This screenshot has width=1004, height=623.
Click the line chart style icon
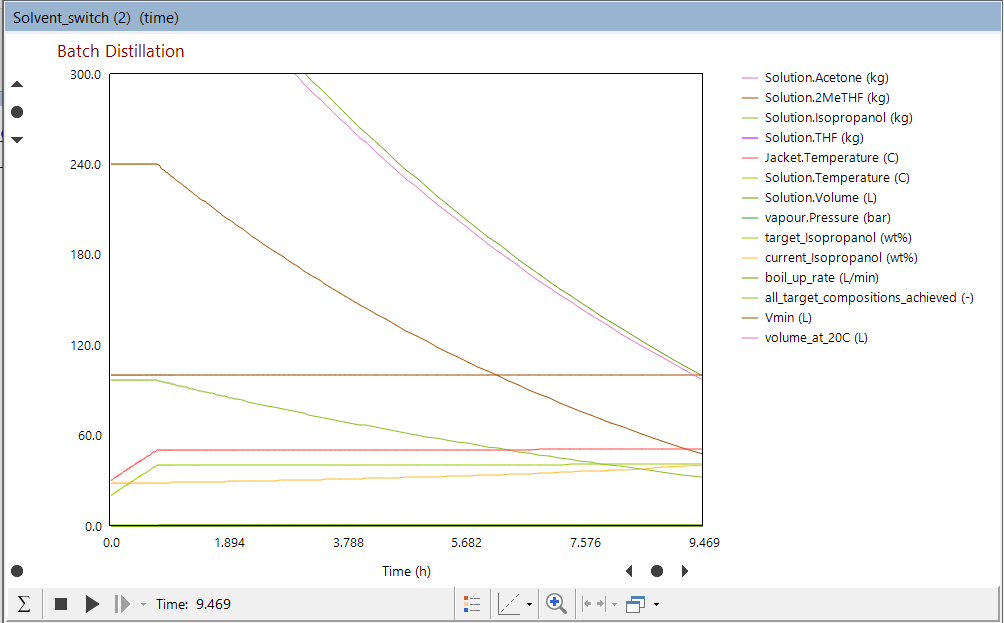509,604
